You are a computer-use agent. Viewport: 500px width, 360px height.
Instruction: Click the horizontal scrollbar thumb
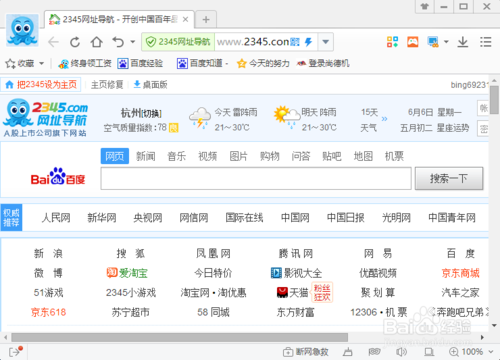179,337
